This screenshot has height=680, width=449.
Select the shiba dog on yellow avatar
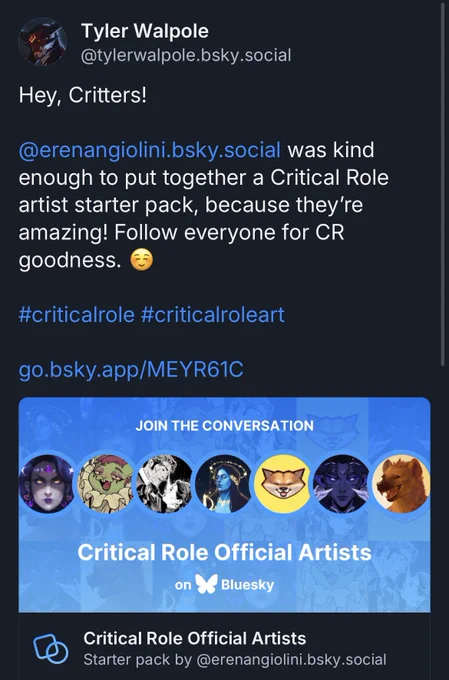282,484
